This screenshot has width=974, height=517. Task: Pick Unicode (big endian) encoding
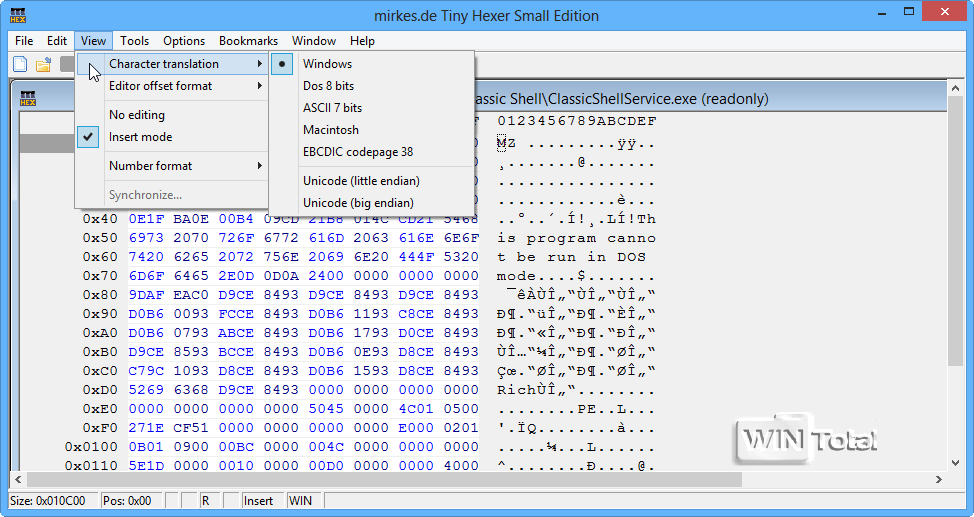(358, 203)
